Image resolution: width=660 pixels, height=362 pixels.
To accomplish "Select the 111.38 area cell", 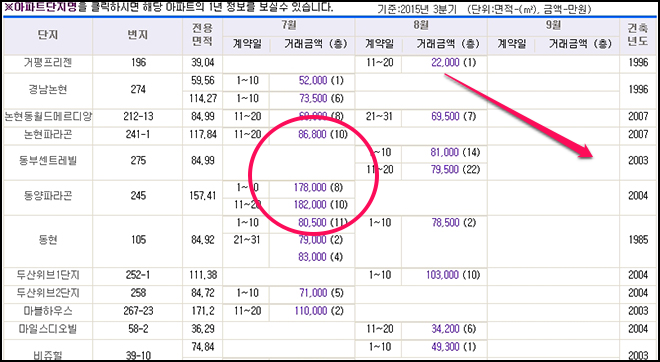I will tap(202, 275).
